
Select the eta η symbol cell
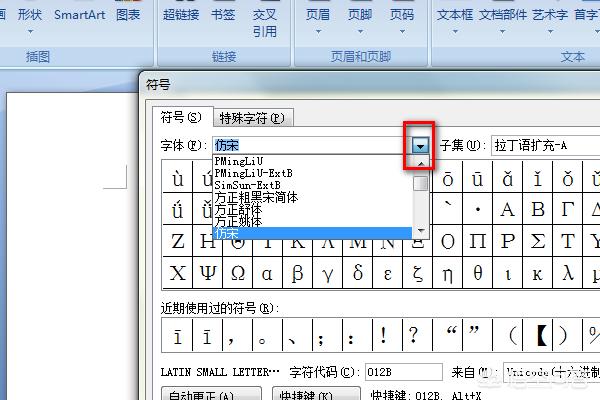pyautogui.click(x=448, y=273)
